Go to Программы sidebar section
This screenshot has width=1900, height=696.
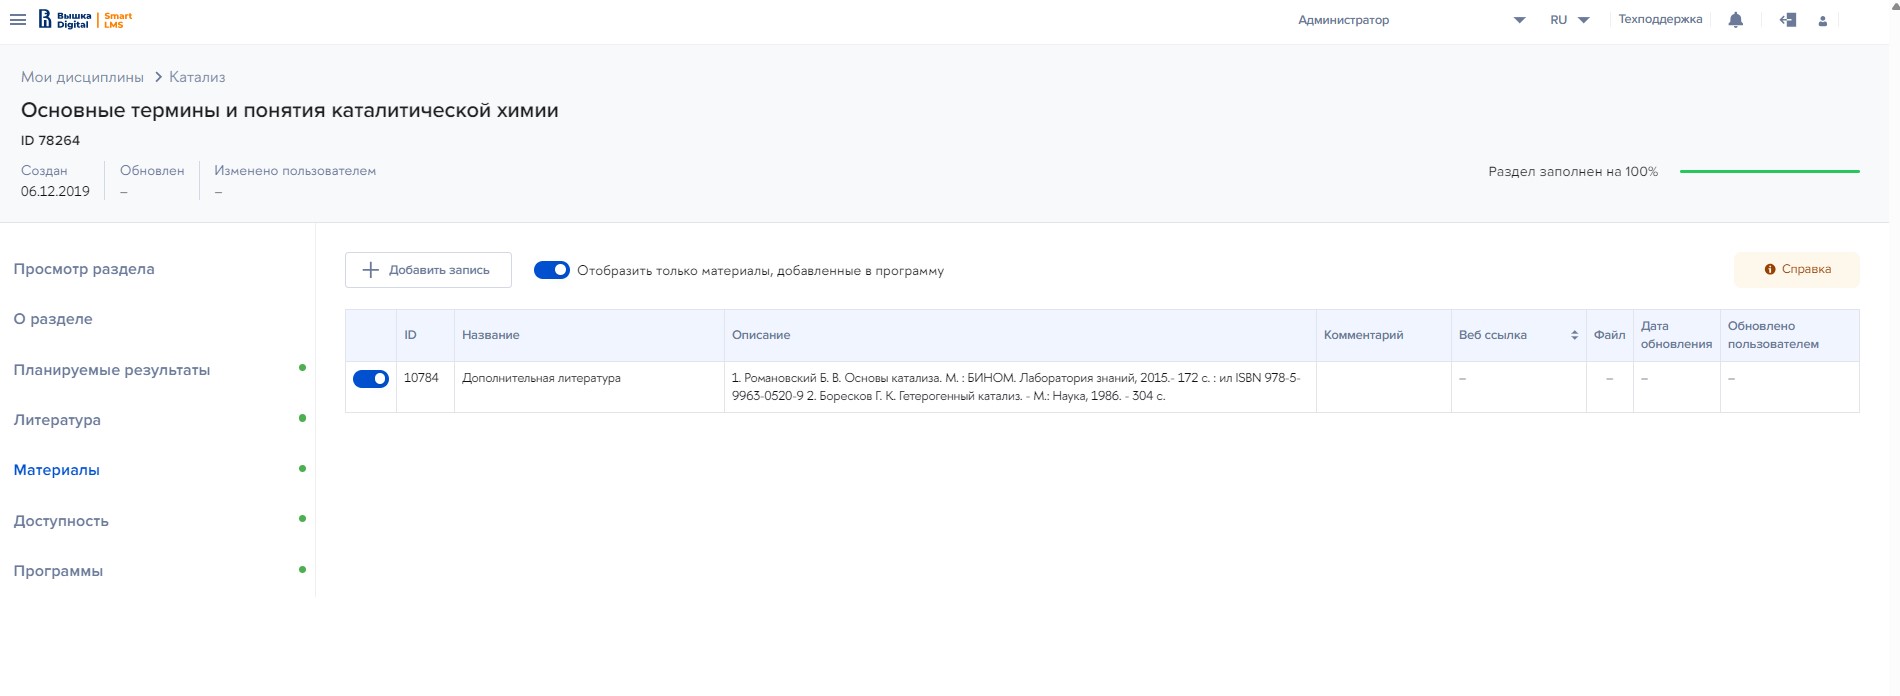point(58,571)
